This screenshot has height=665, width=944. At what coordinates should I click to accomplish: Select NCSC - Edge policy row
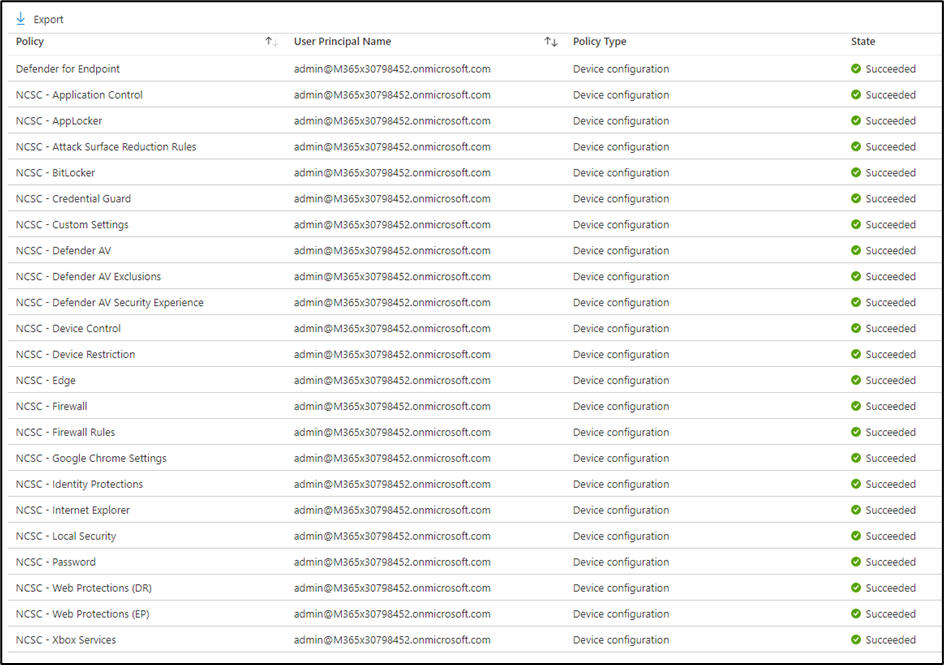[474, 380]
